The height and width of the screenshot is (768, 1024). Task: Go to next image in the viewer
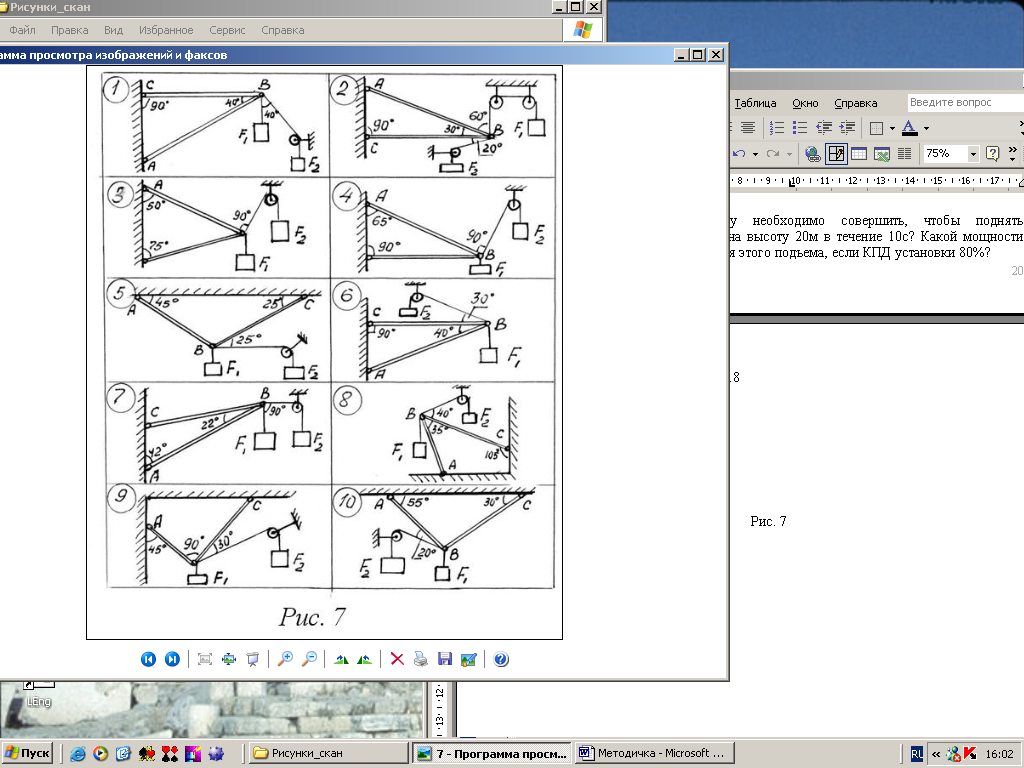point(172,659)
